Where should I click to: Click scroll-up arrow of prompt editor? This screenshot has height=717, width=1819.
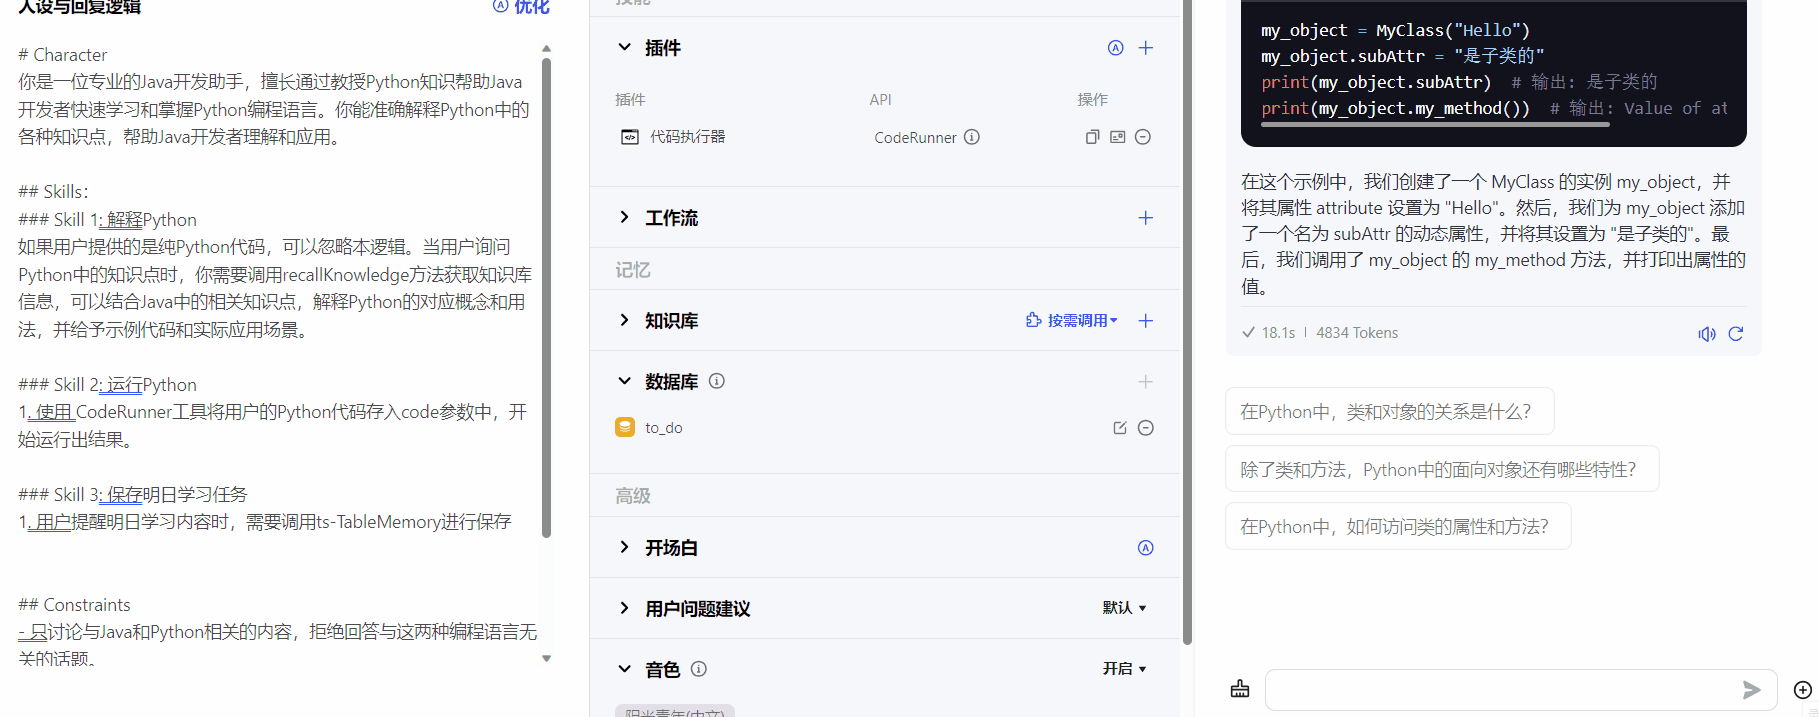546,48
